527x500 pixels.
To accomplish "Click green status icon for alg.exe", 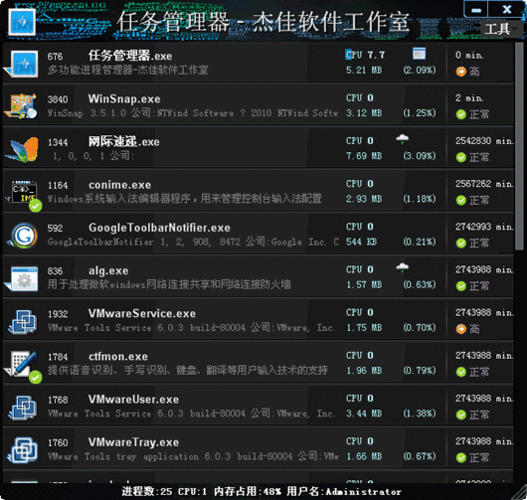I will [461, 286].
